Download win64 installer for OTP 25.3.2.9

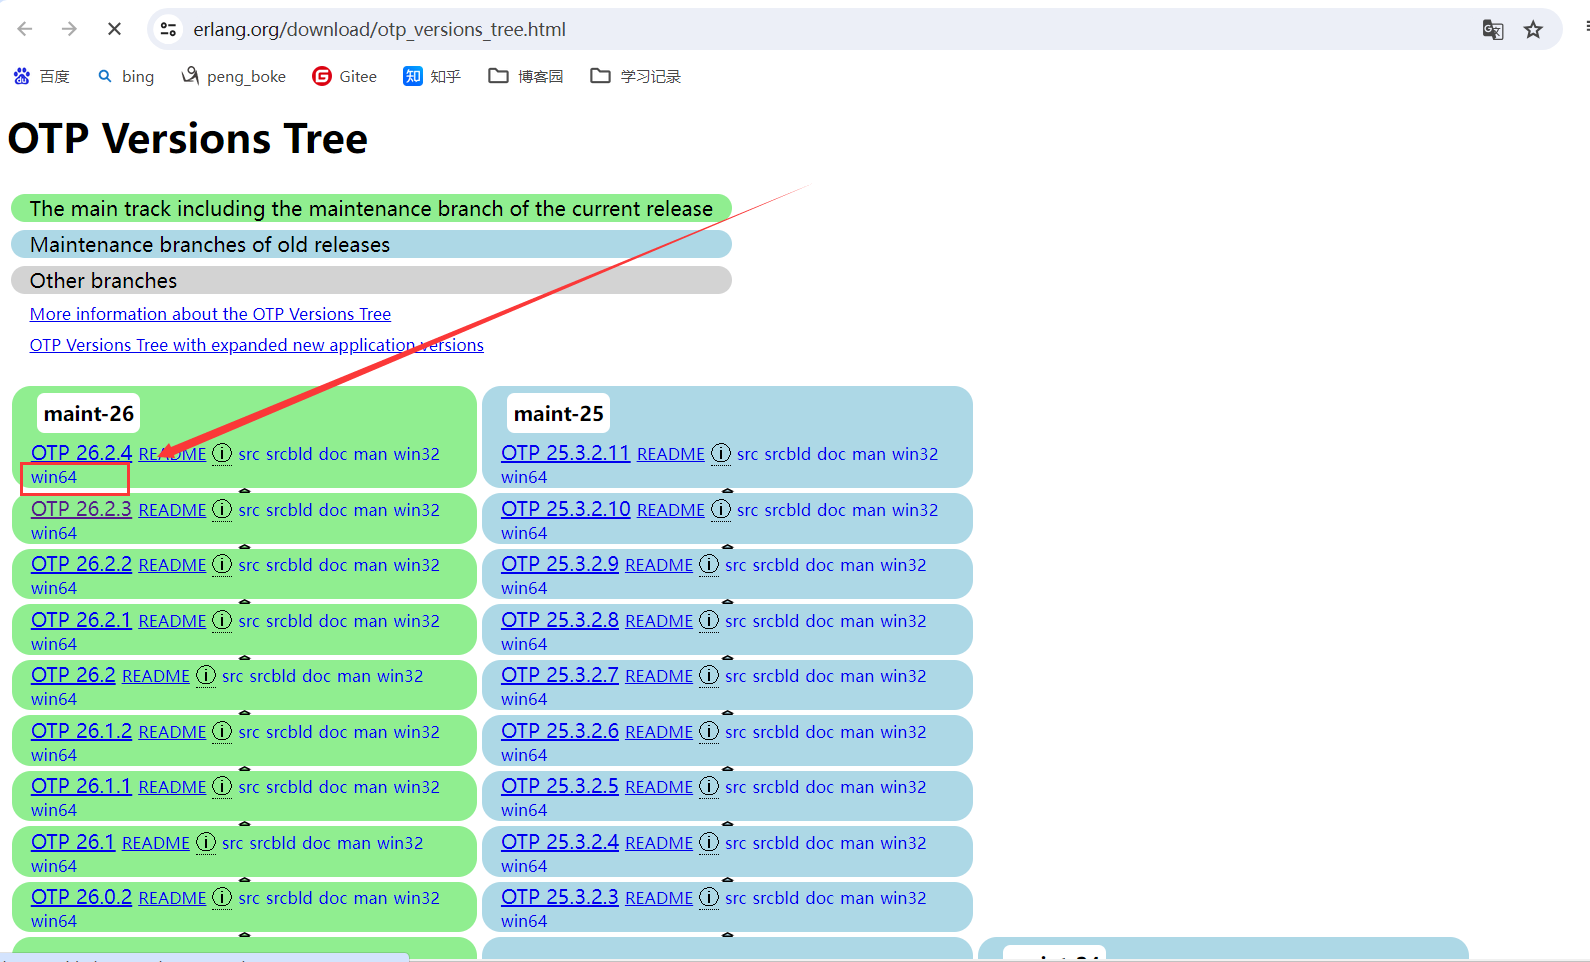[524, 588]
